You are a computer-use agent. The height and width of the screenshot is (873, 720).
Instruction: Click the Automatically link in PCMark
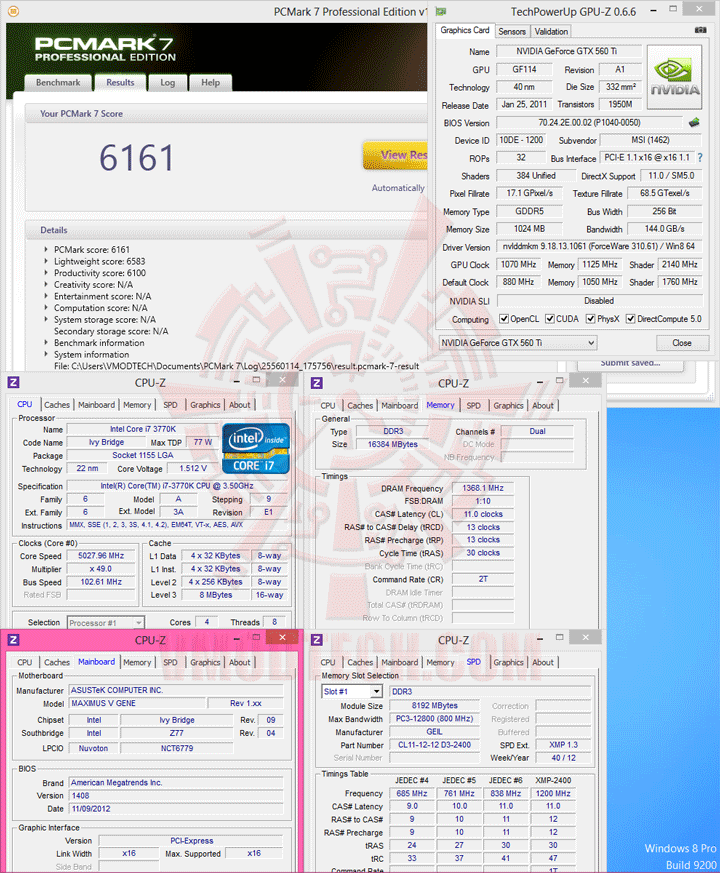[398, 188]
